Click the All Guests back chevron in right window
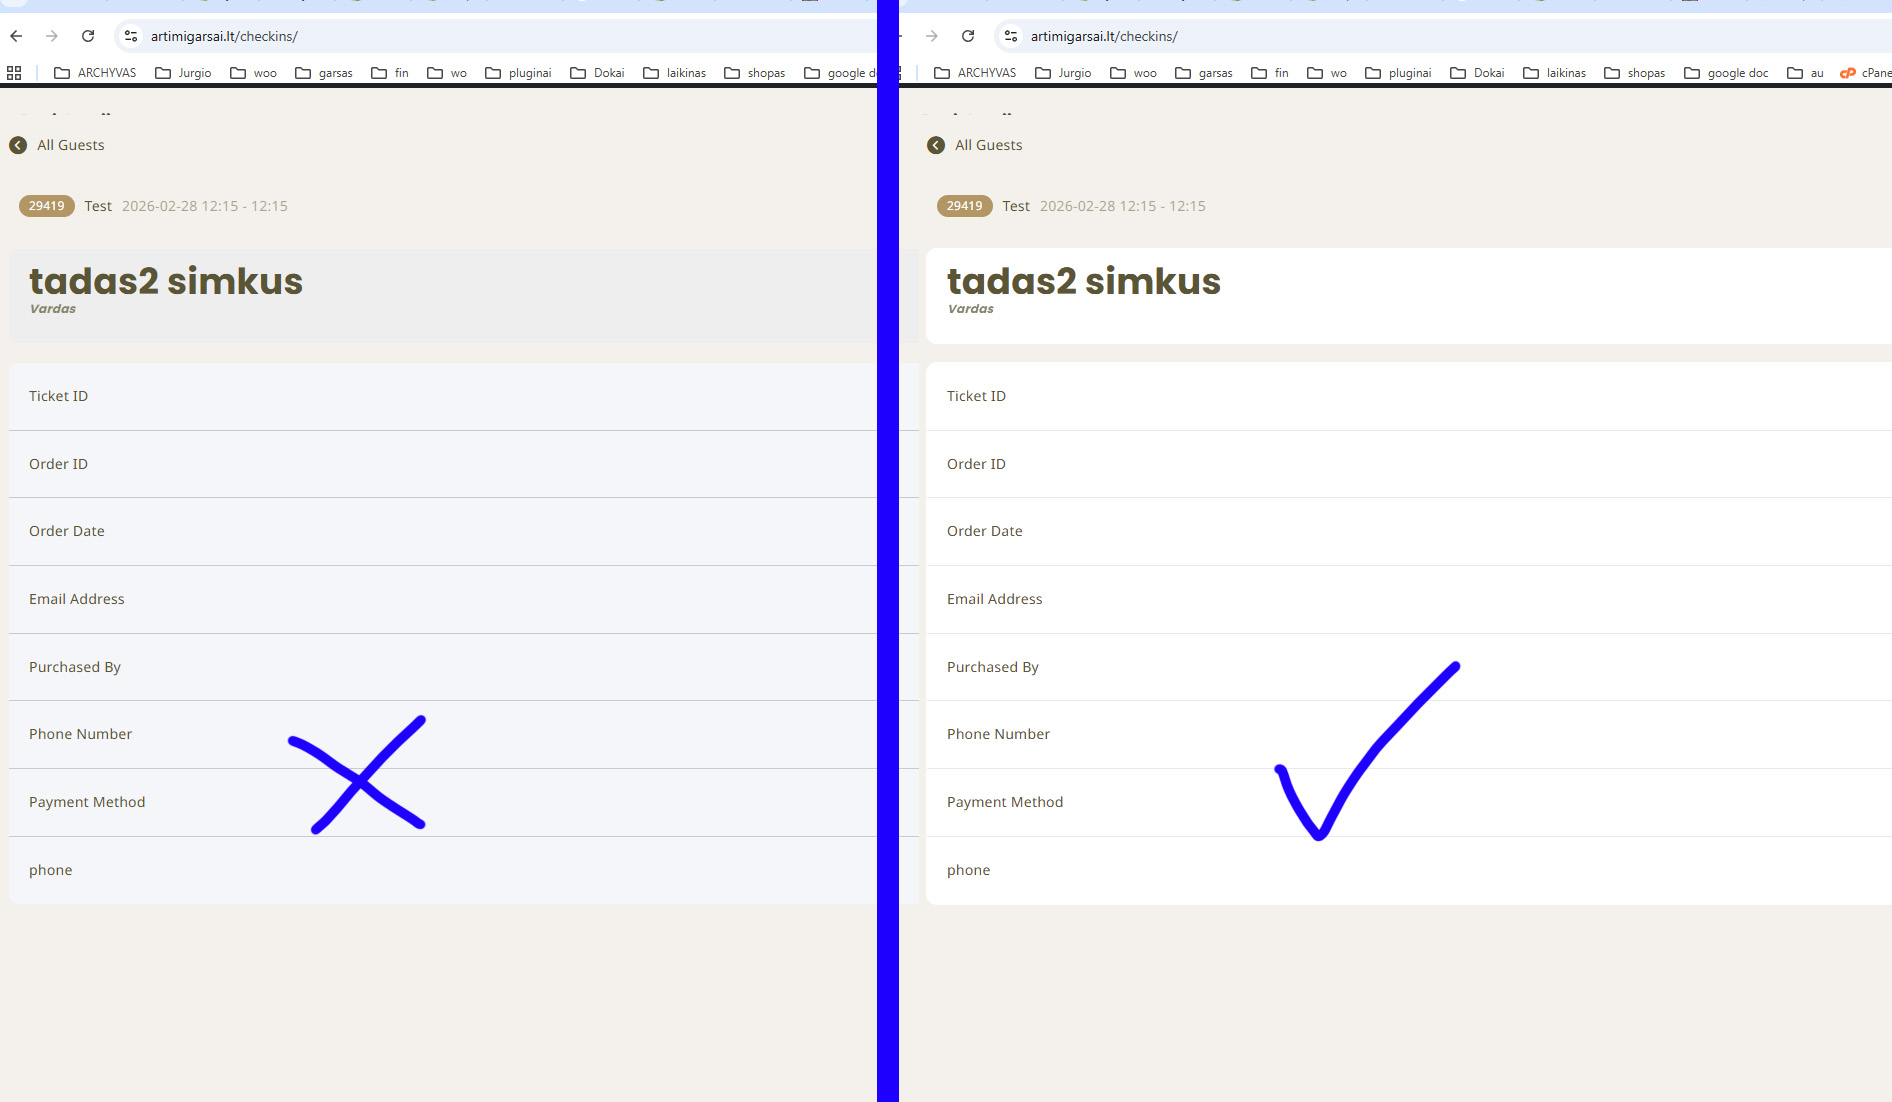The image size is (1892, 1102). coord(936,145)
